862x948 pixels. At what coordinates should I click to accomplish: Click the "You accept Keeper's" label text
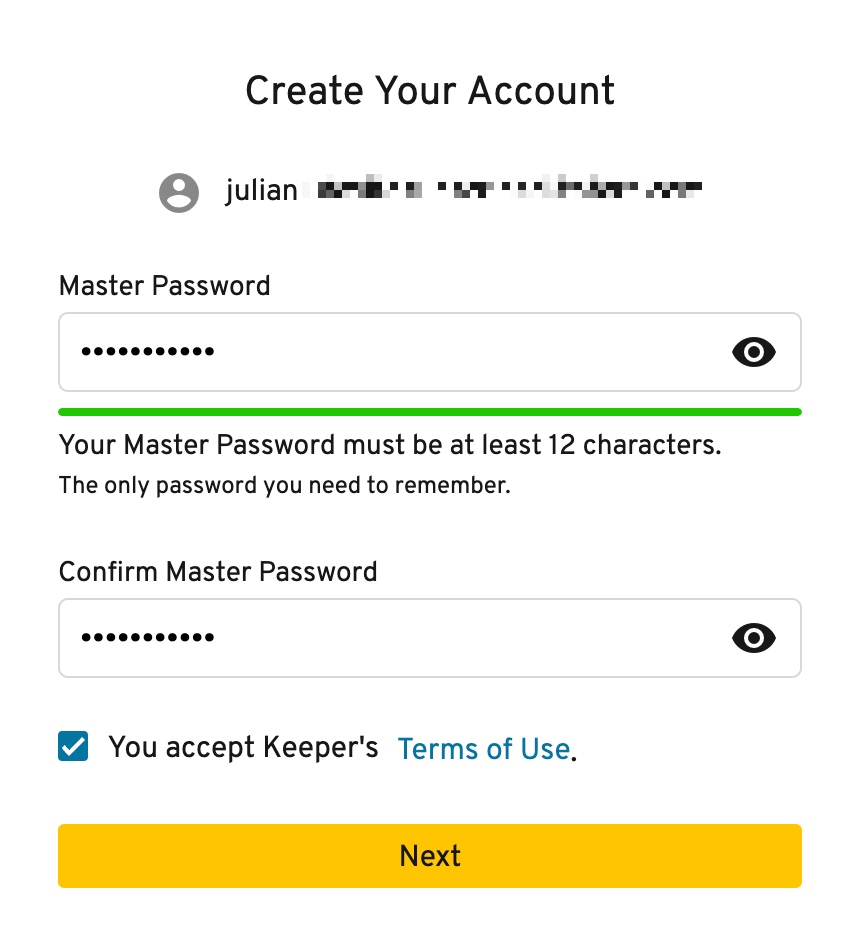pos(243,747)
